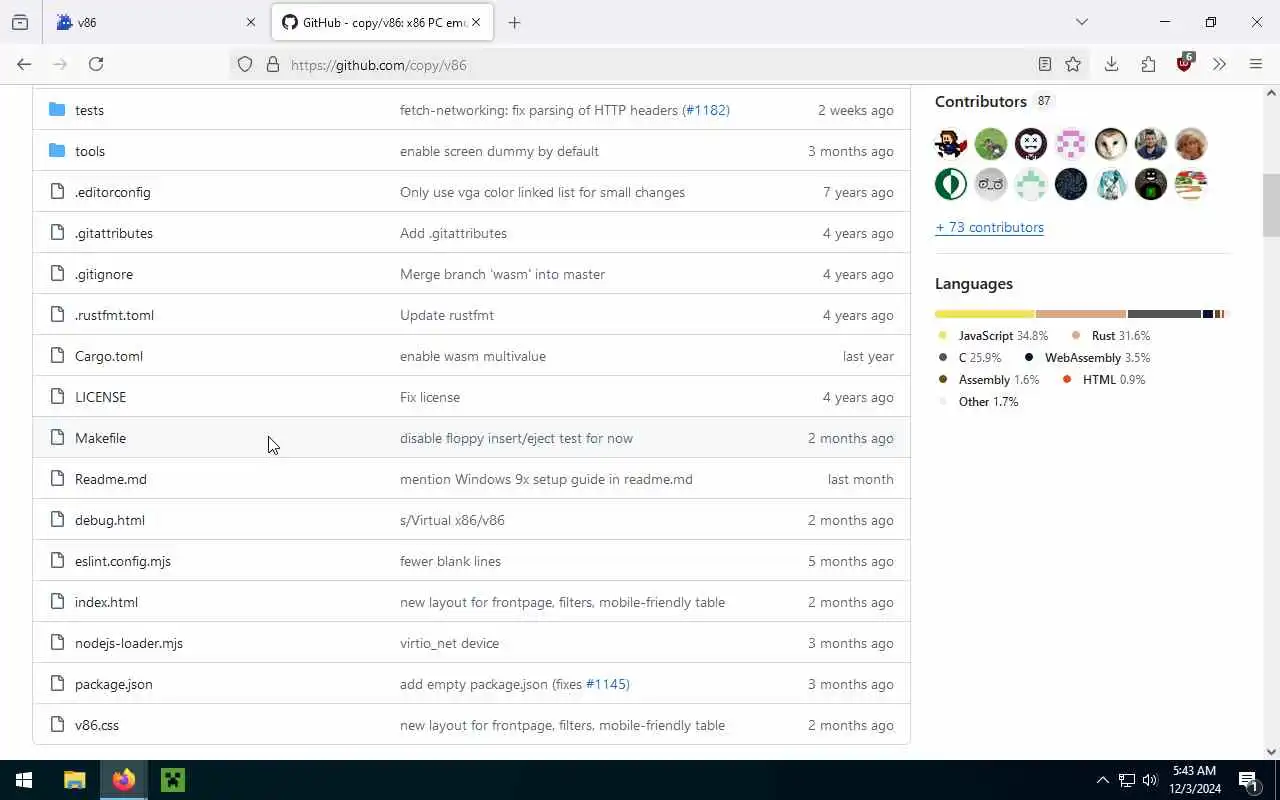Open Firefox application hamburger menu
The image size is (1280, 800).
coord(1256,64)
